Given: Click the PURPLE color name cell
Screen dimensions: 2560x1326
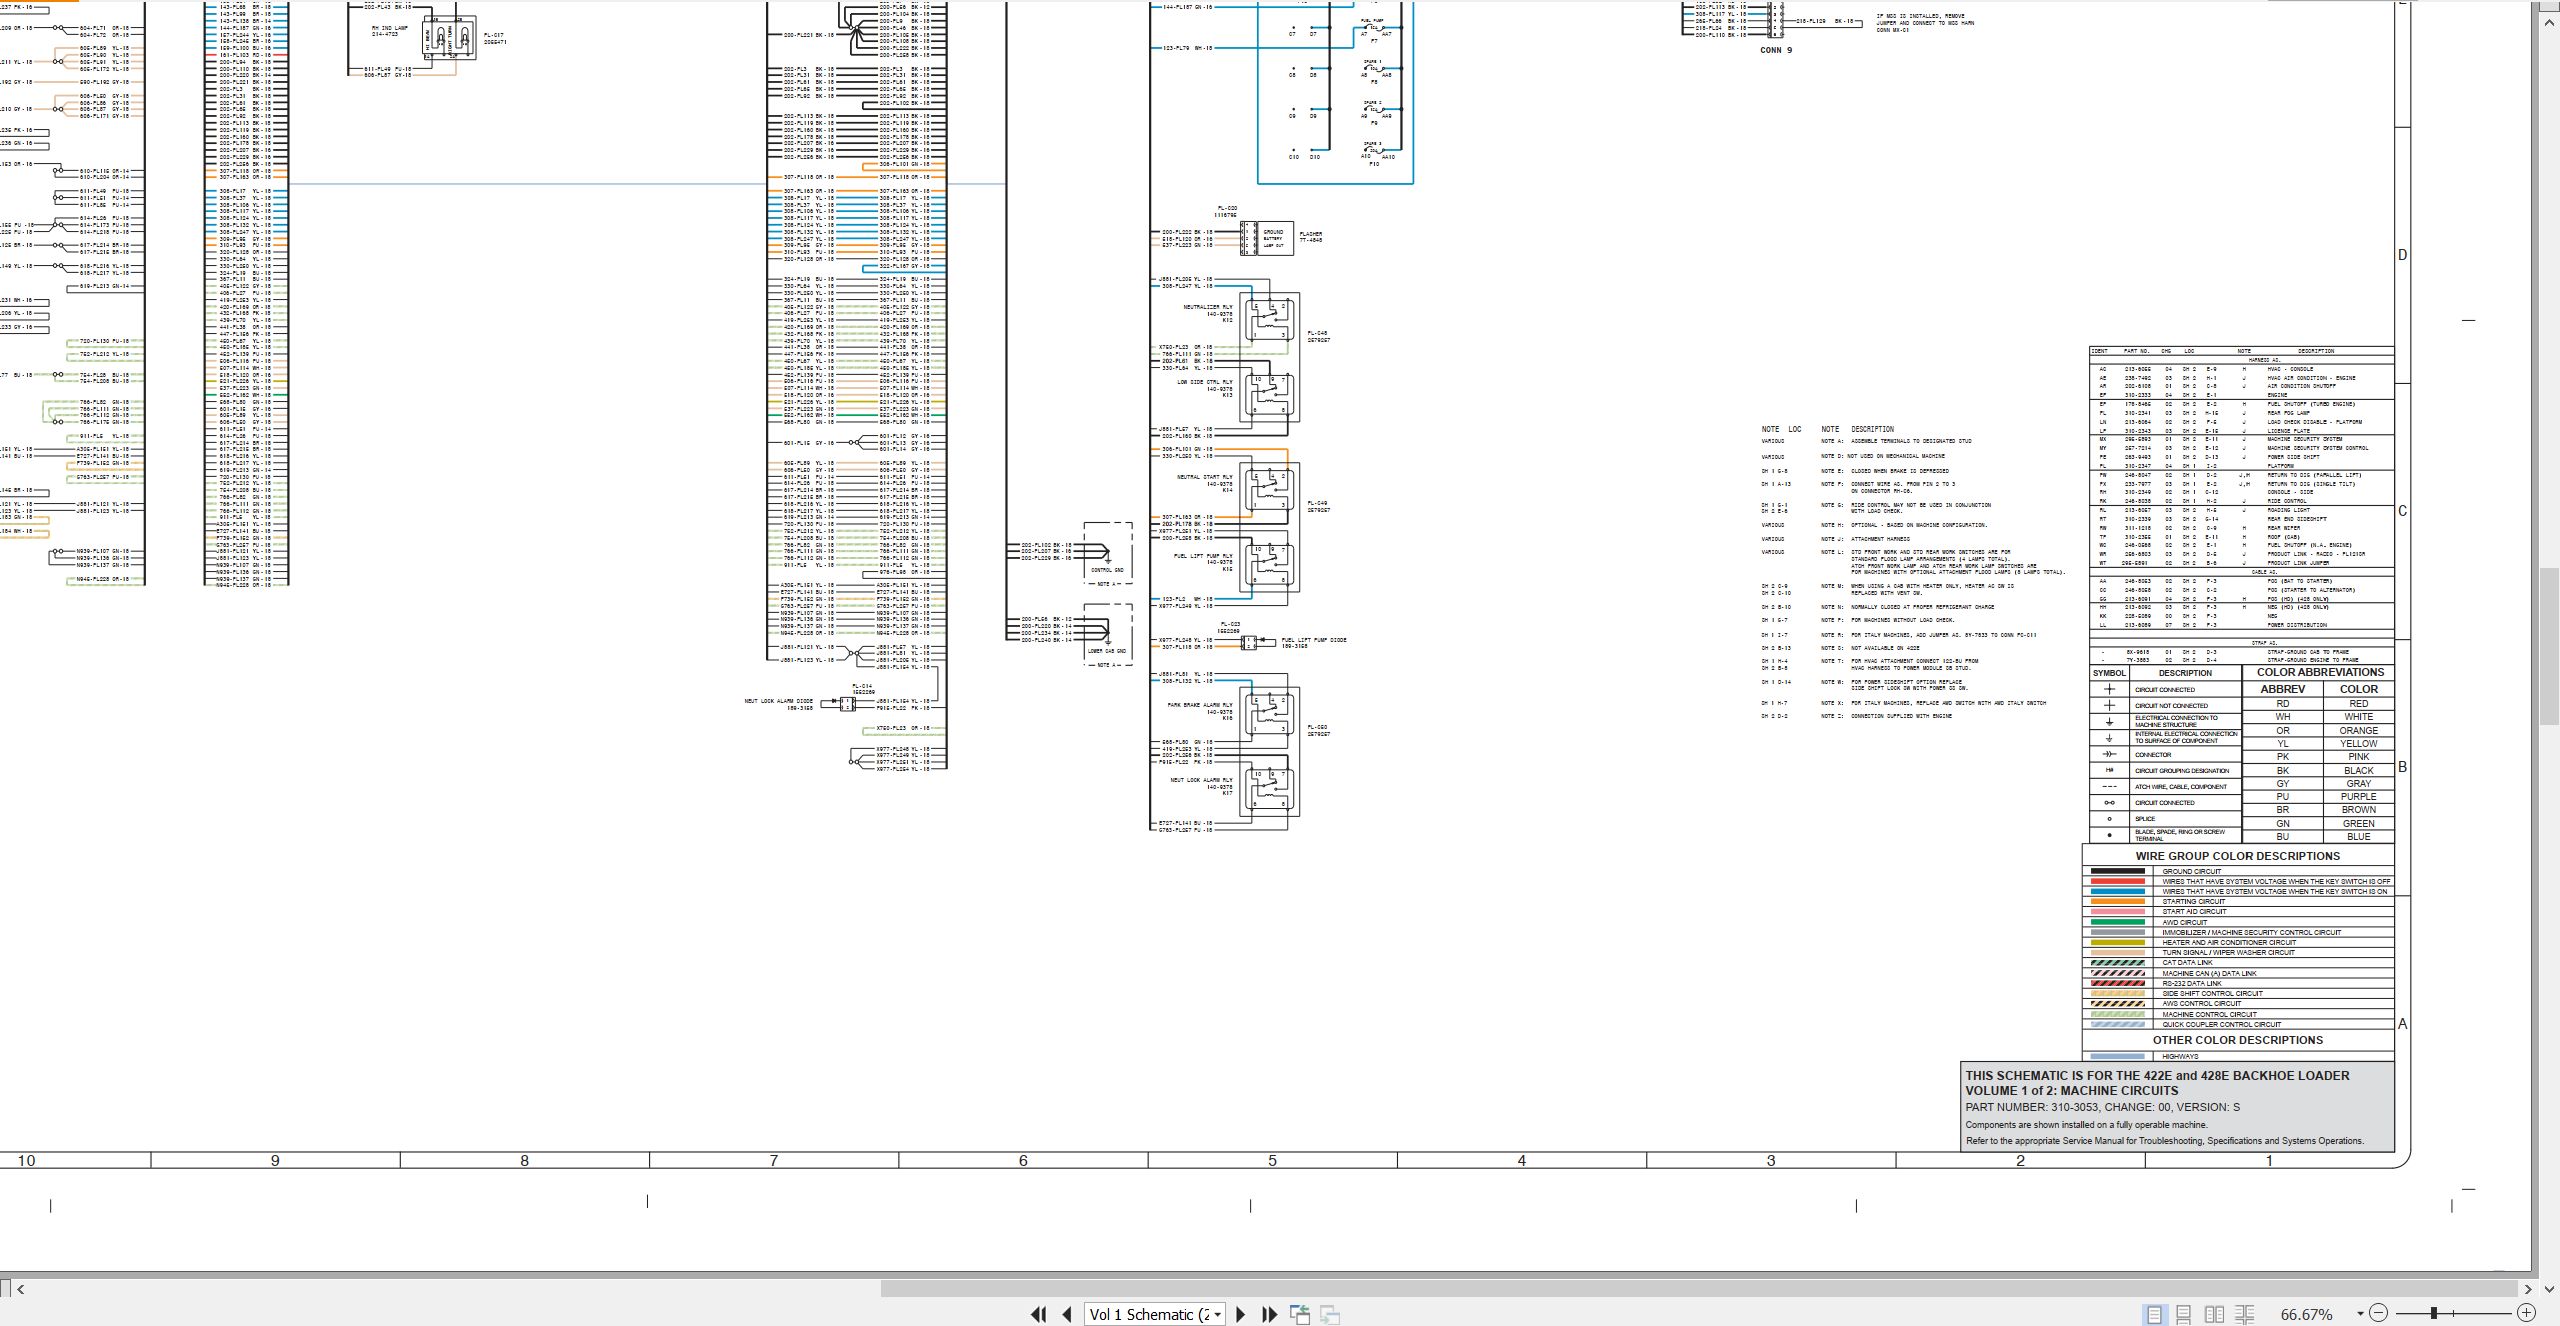Looking at the screenshot, I should [2358, 797].
